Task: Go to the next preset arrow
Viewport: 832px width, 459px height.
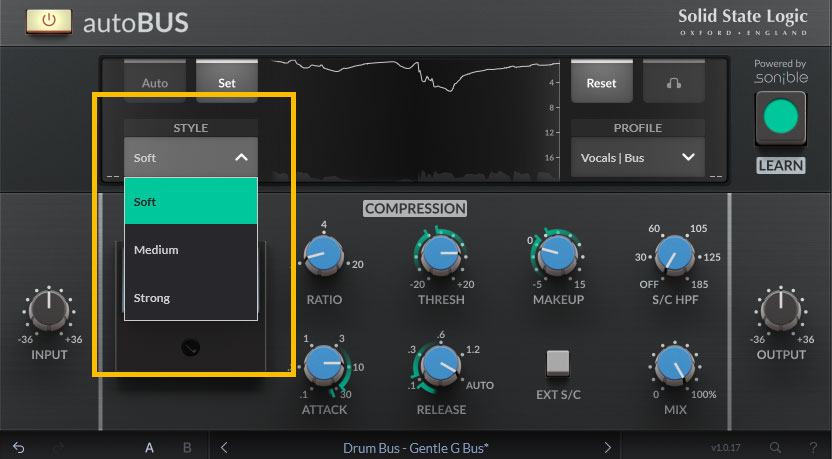Action: tap(607, 447)
